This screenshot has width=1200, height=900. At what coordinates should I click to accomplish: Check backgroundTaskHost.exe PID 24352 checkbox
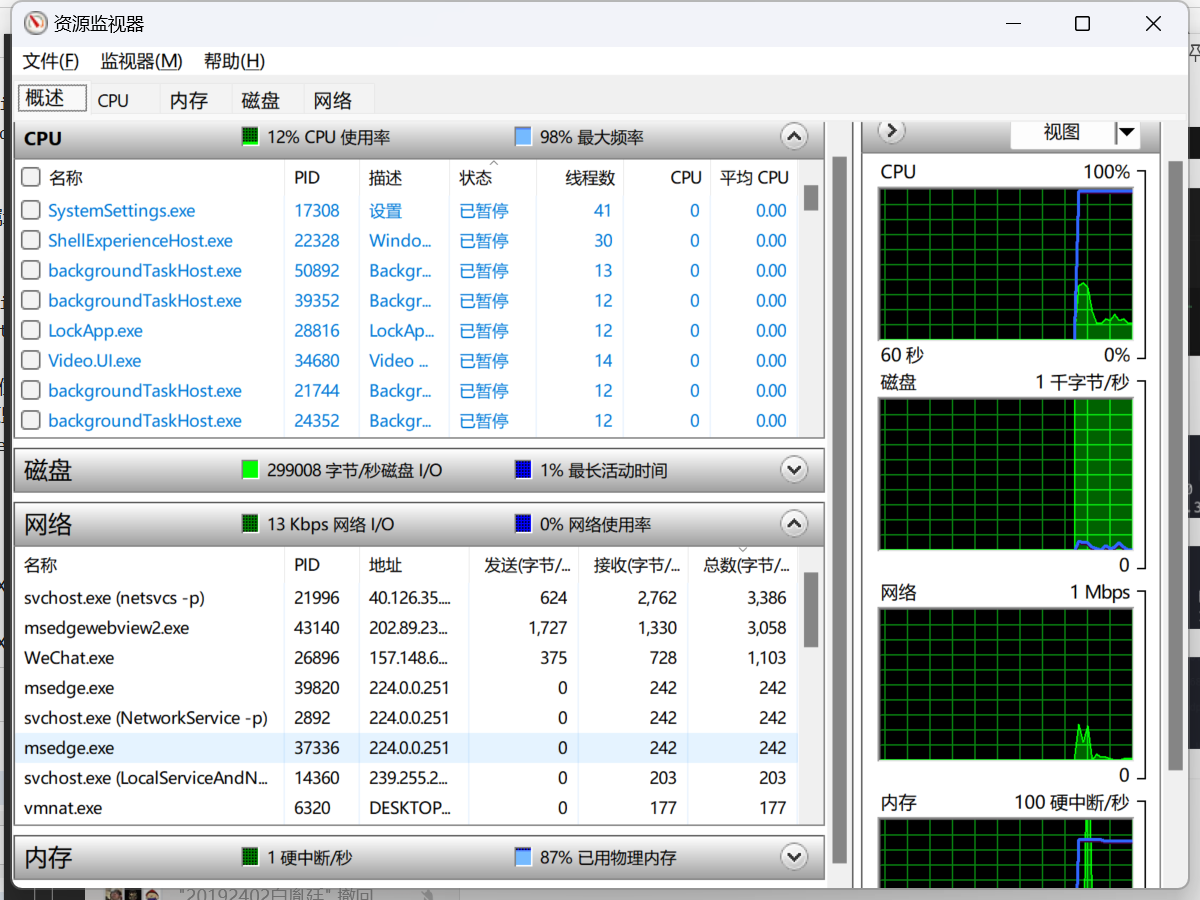coord(31,420)
